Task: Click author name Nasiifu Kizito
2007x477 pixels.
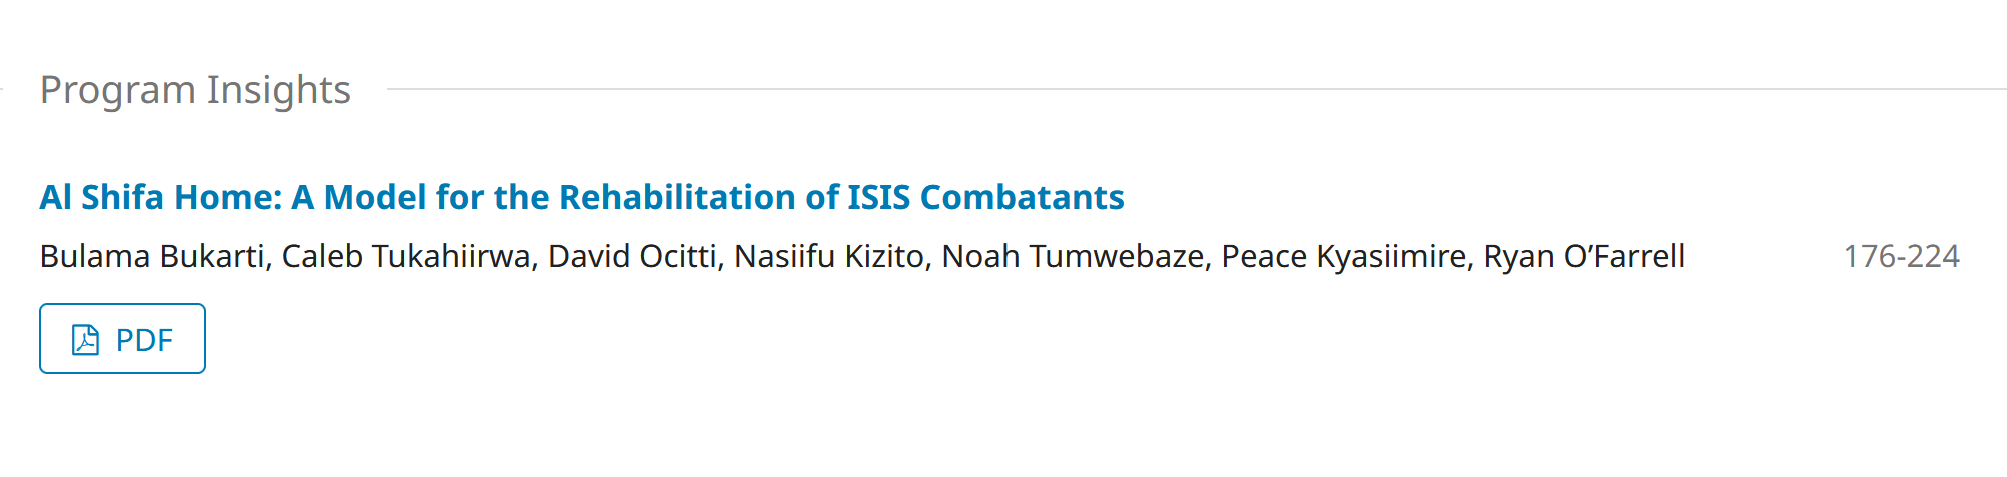Action: point(830,257)
